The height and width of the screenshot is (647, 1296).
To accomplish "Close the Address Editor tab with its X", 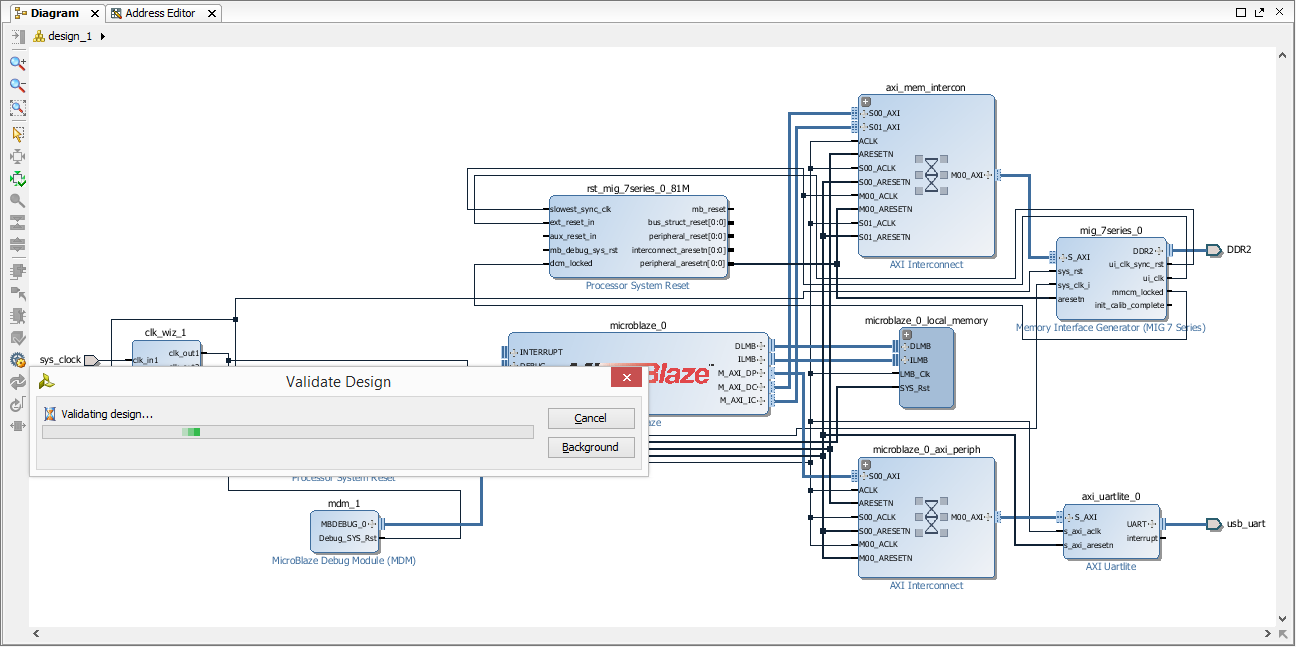I will [x=213, y=14].
